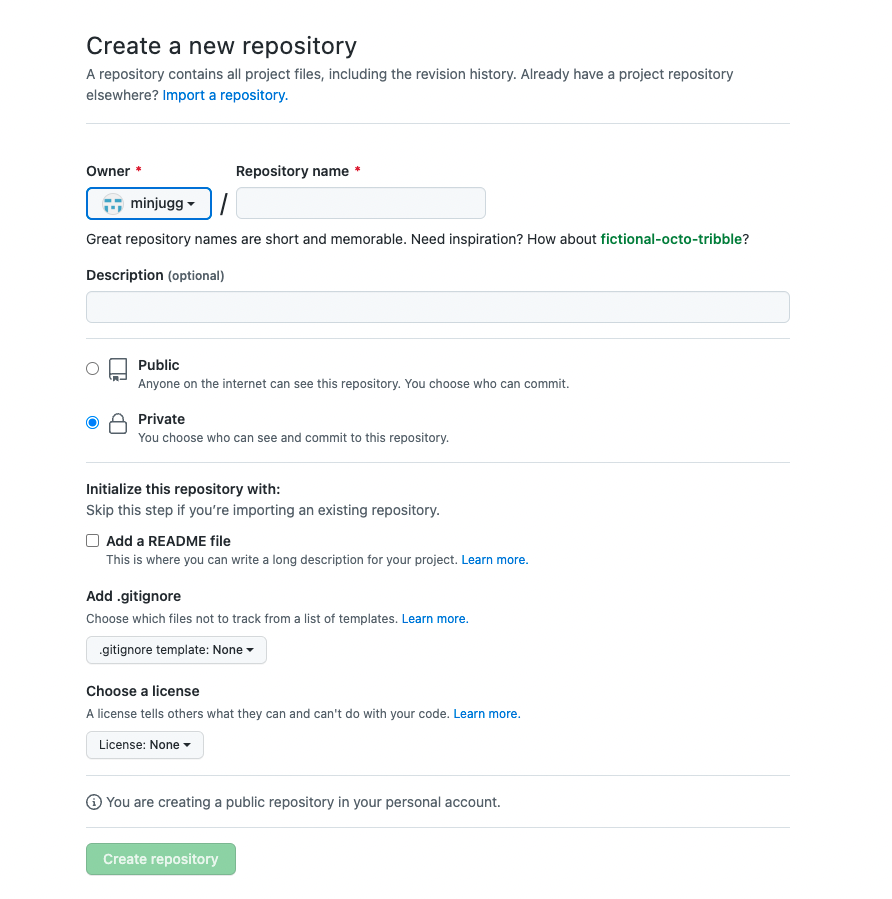Click the public repository book icon
This screenshot has height=899, width=892.
coord(118,370)
